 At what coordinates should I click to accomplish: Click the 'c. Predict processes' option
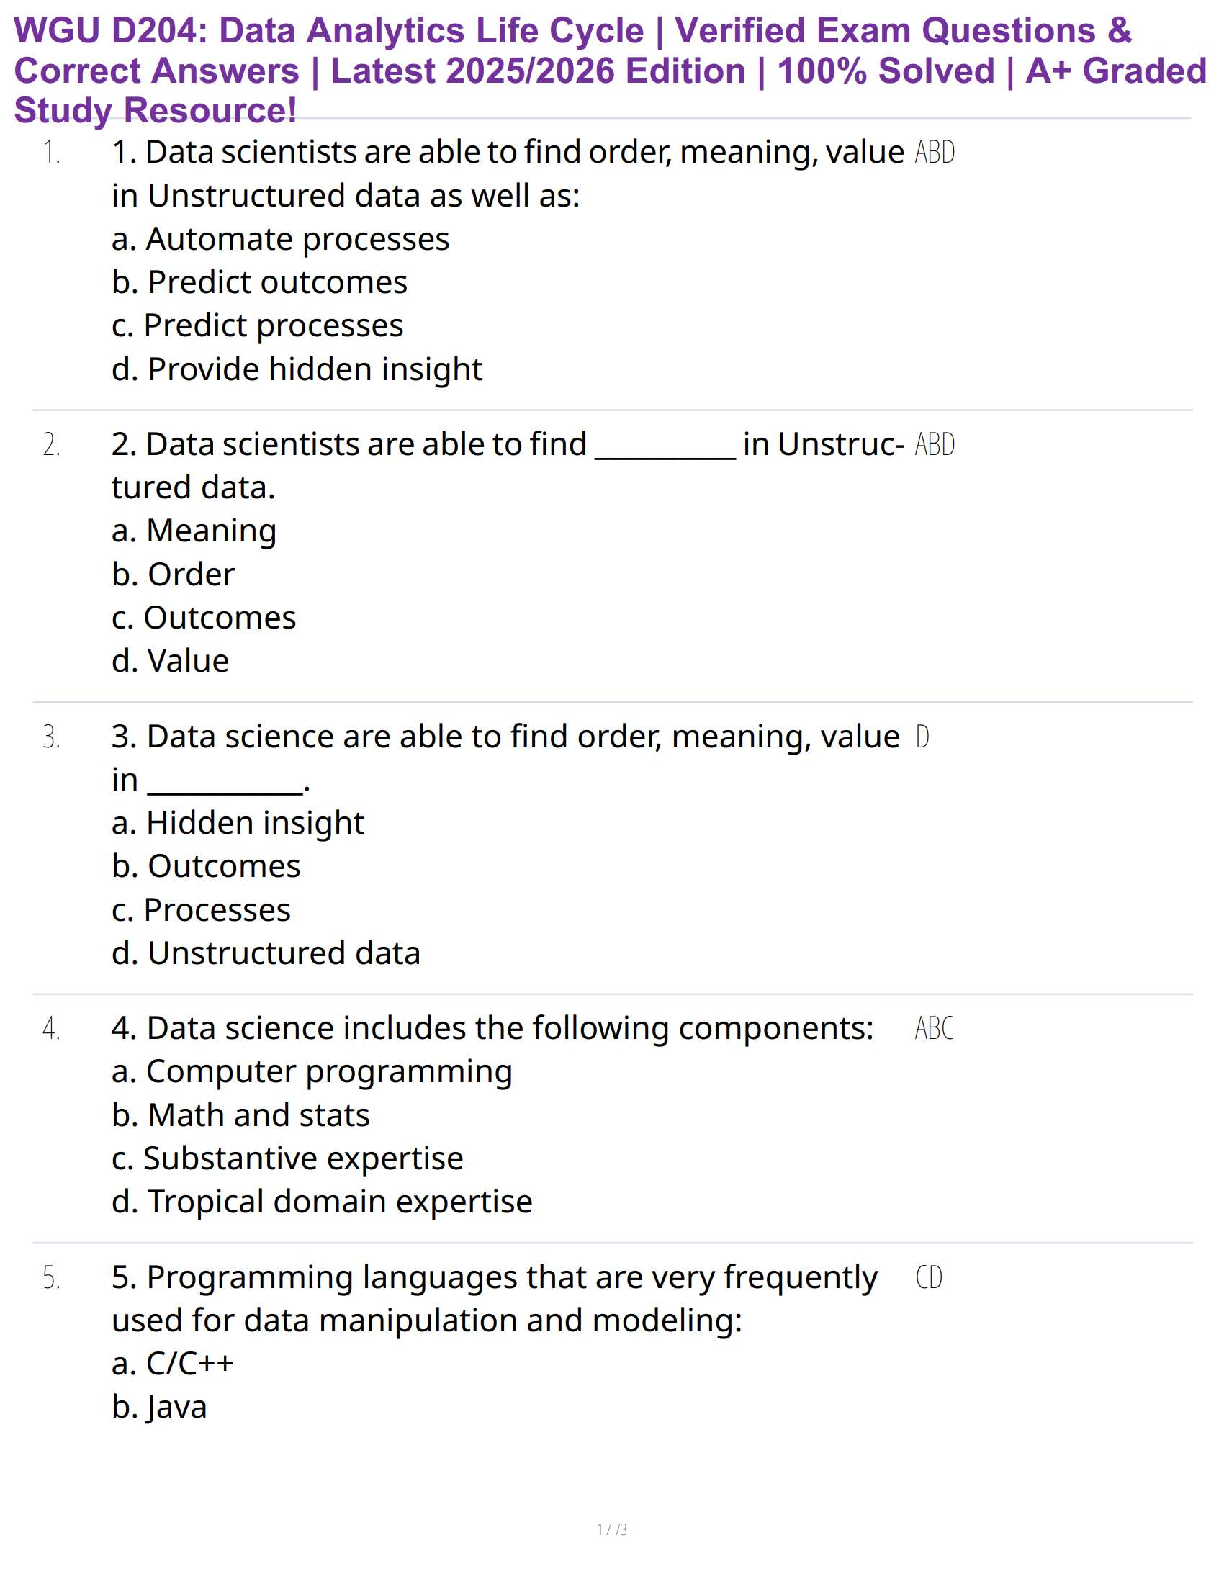258,326
